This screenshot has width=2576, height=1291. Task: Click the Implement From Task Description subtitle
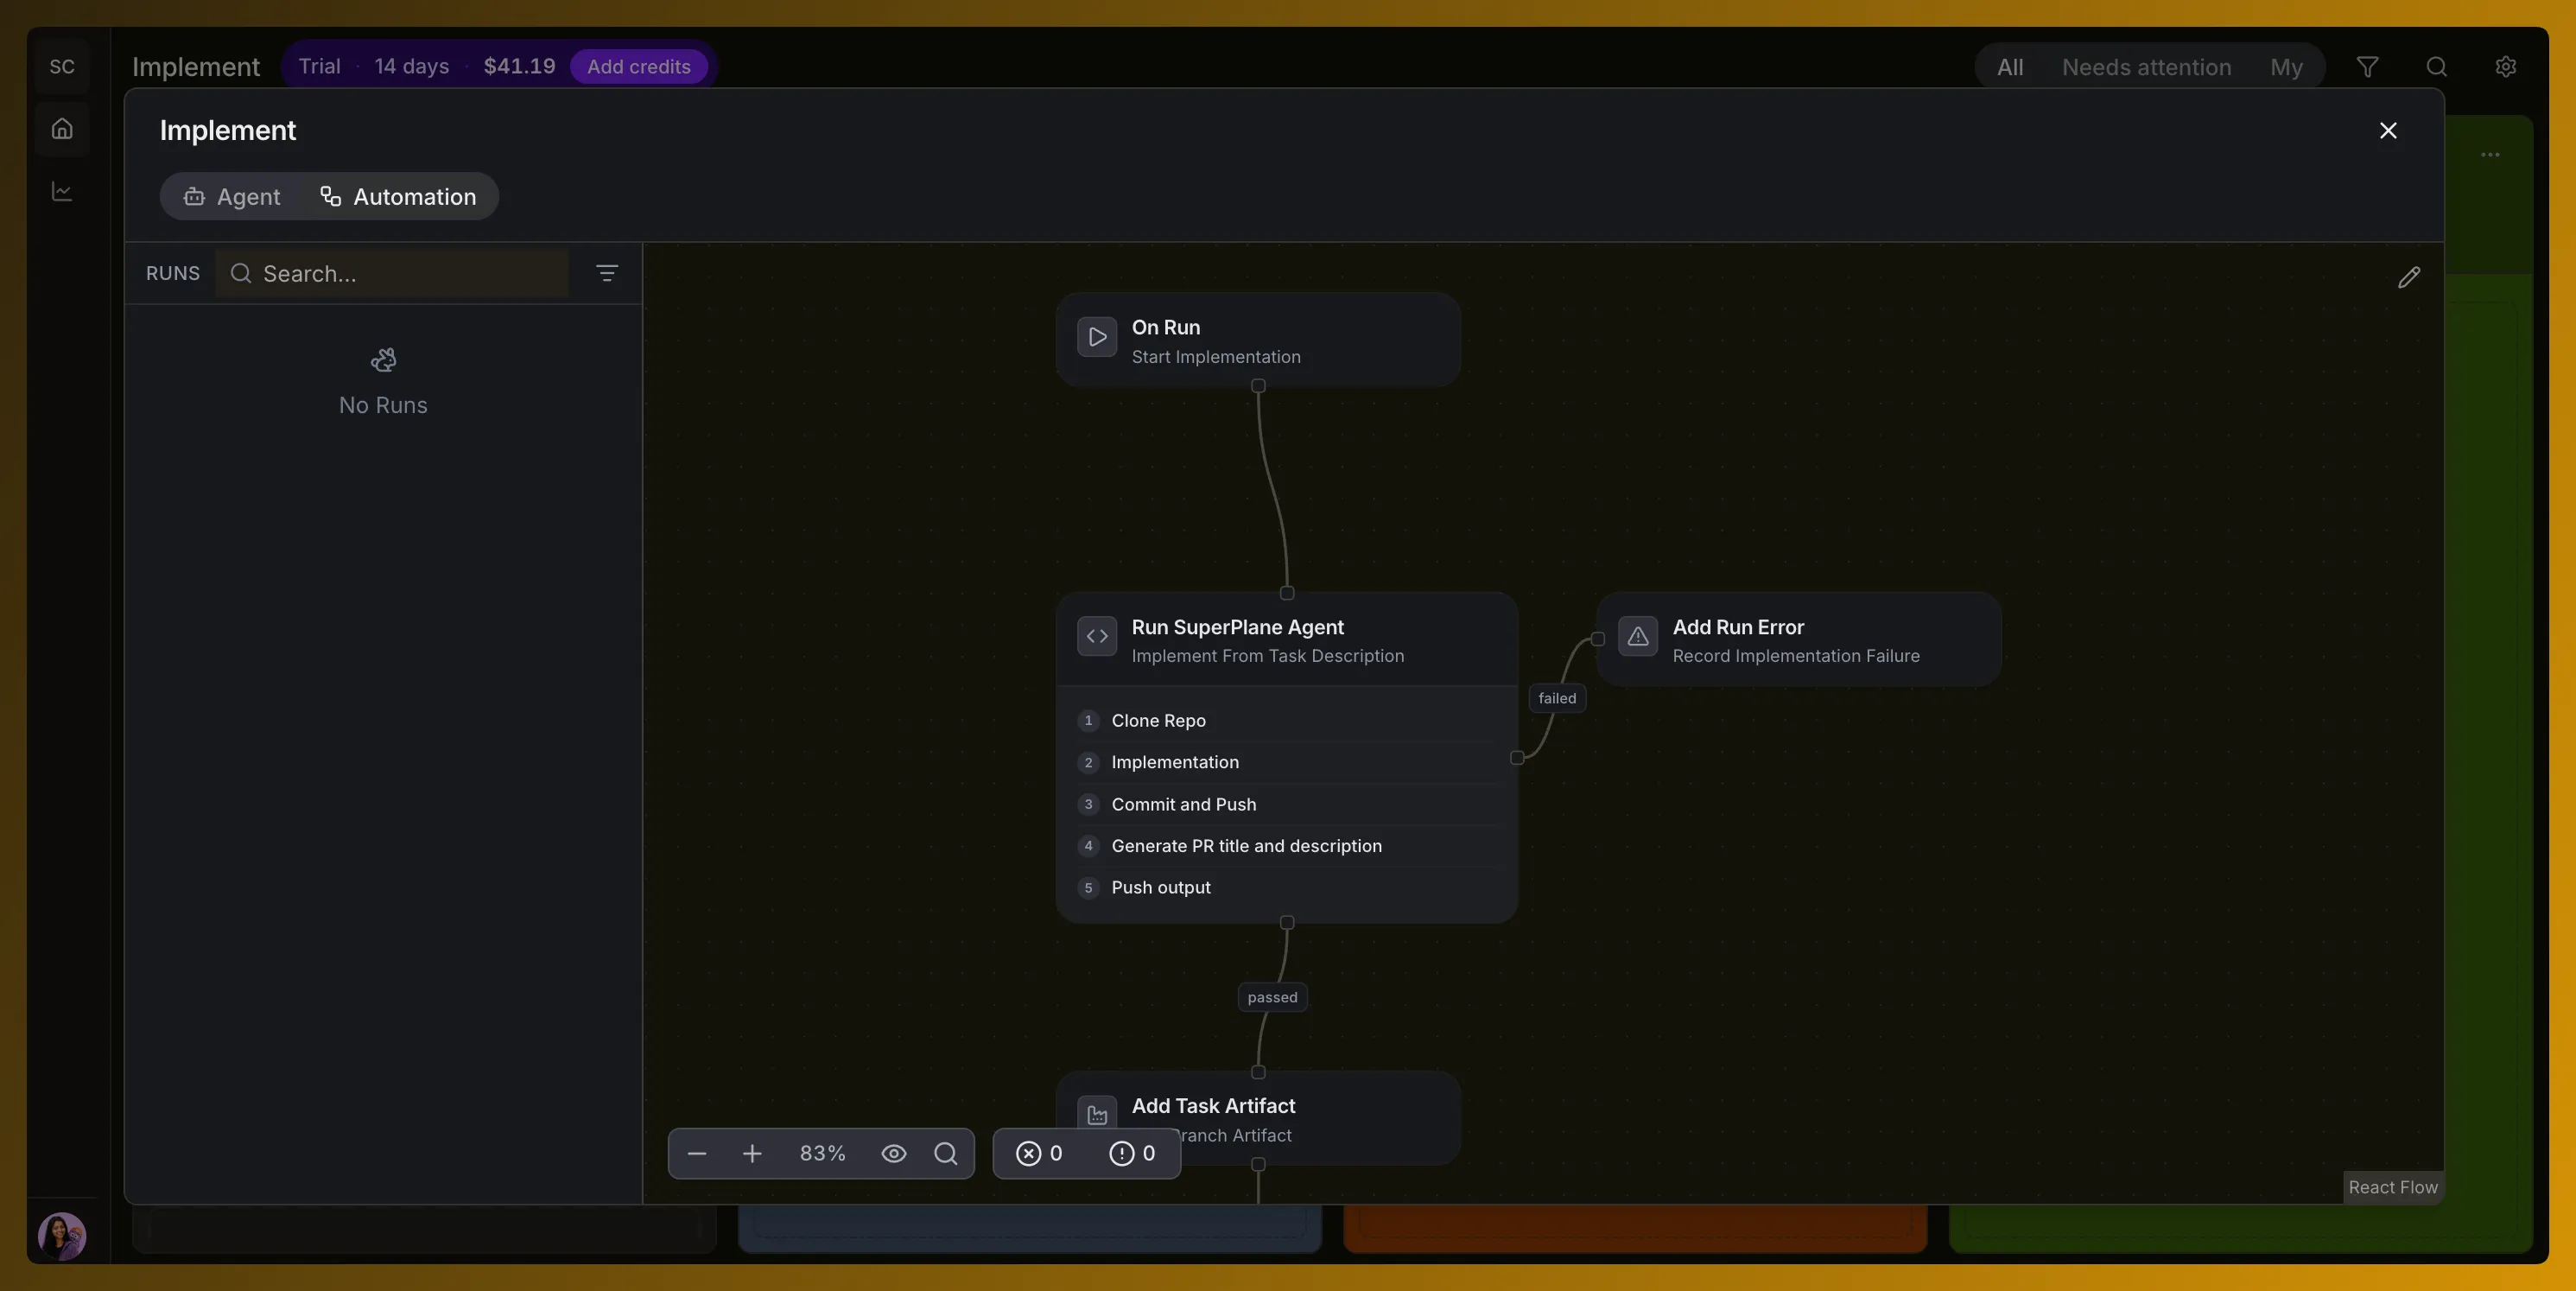click(1267, 656)
